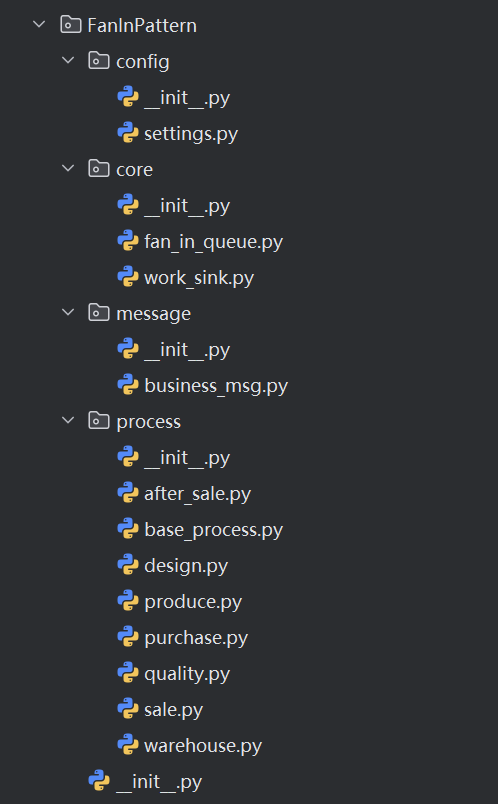This screenshot has width=498, height=804.
Task: Open business_msg.py file
Action: [x=216, y=386]
